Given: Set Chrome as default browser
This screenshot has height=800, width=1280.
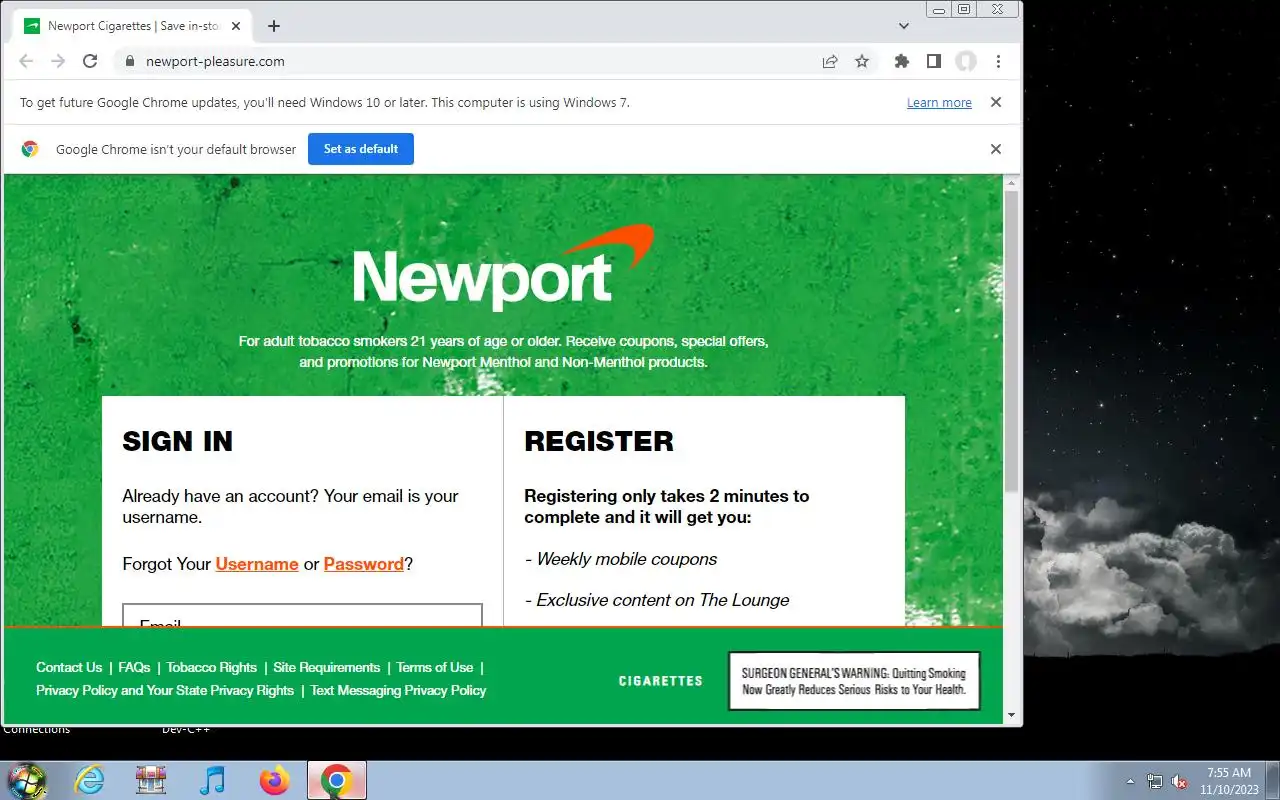Looking at the screenshot, I should [x=361, y=149].
